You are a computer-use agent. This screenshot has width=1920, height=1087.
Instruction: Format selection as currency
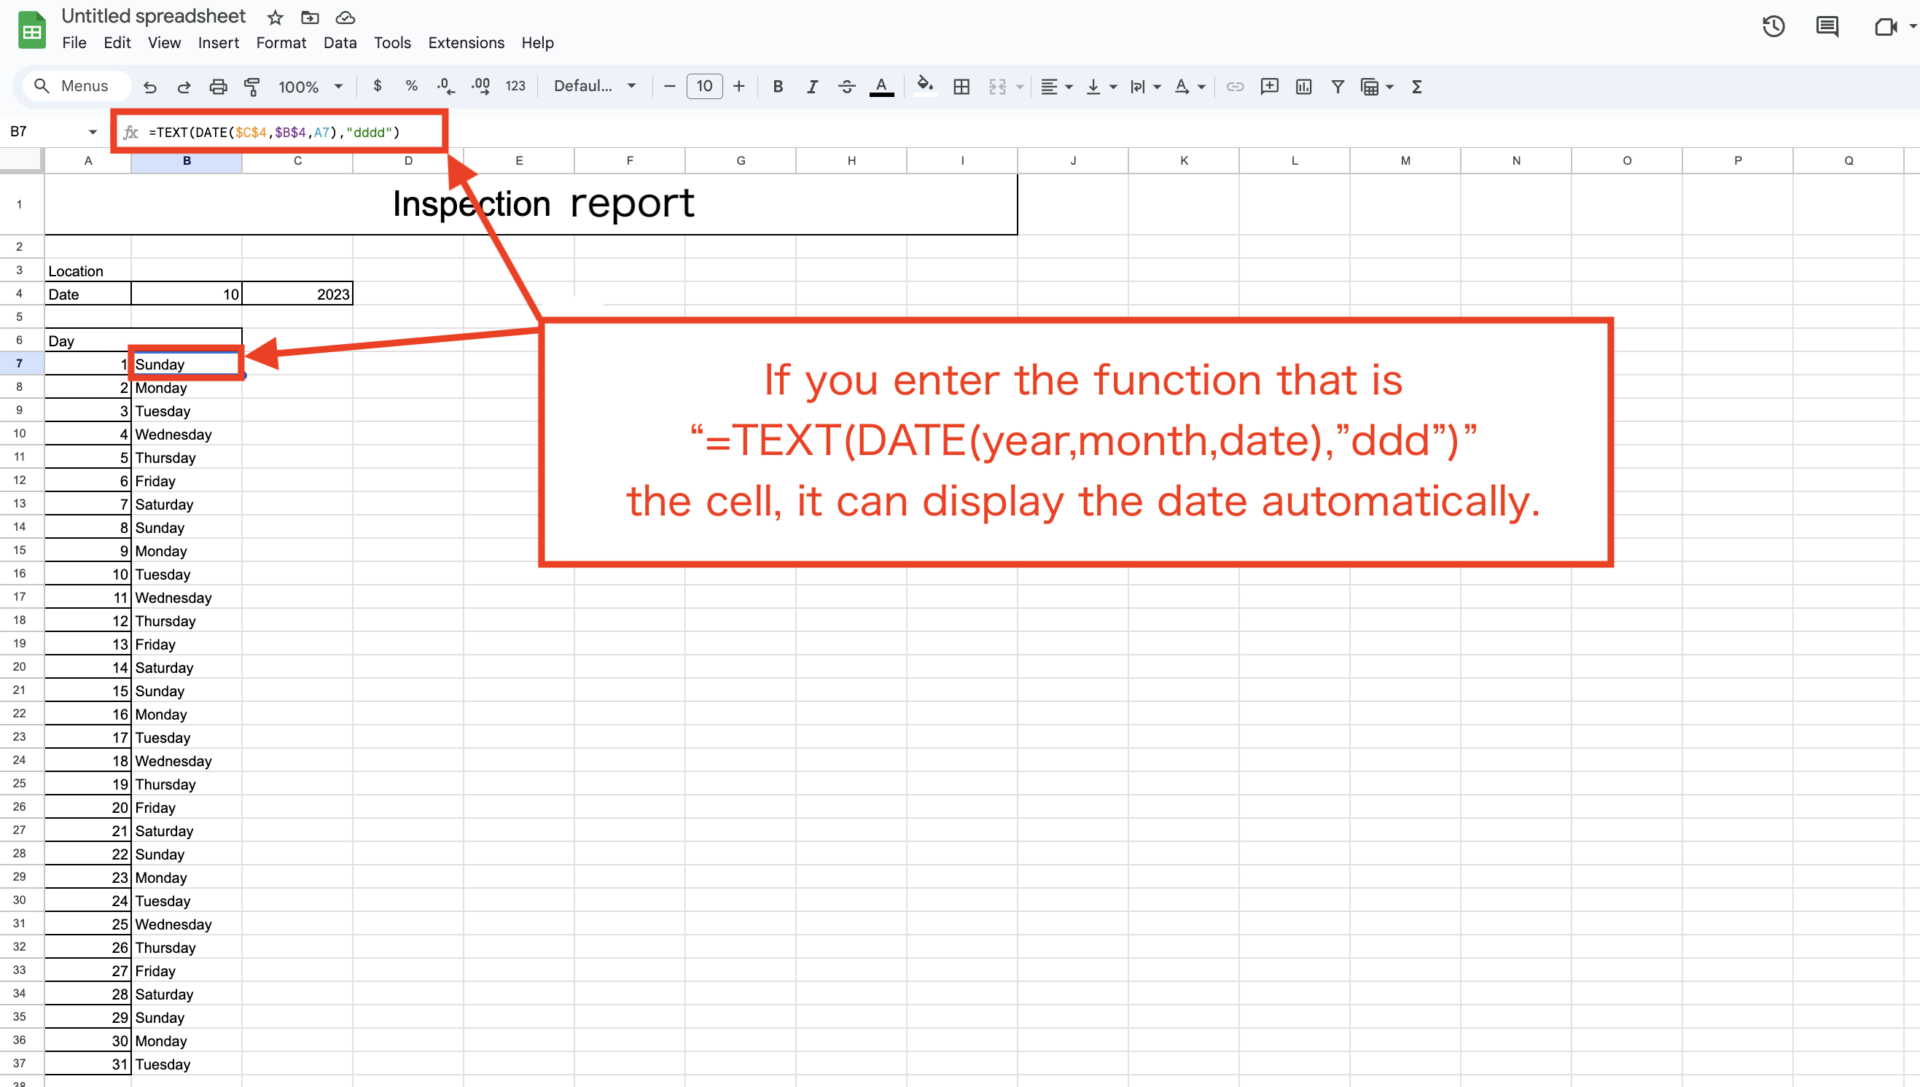(377, 86)
